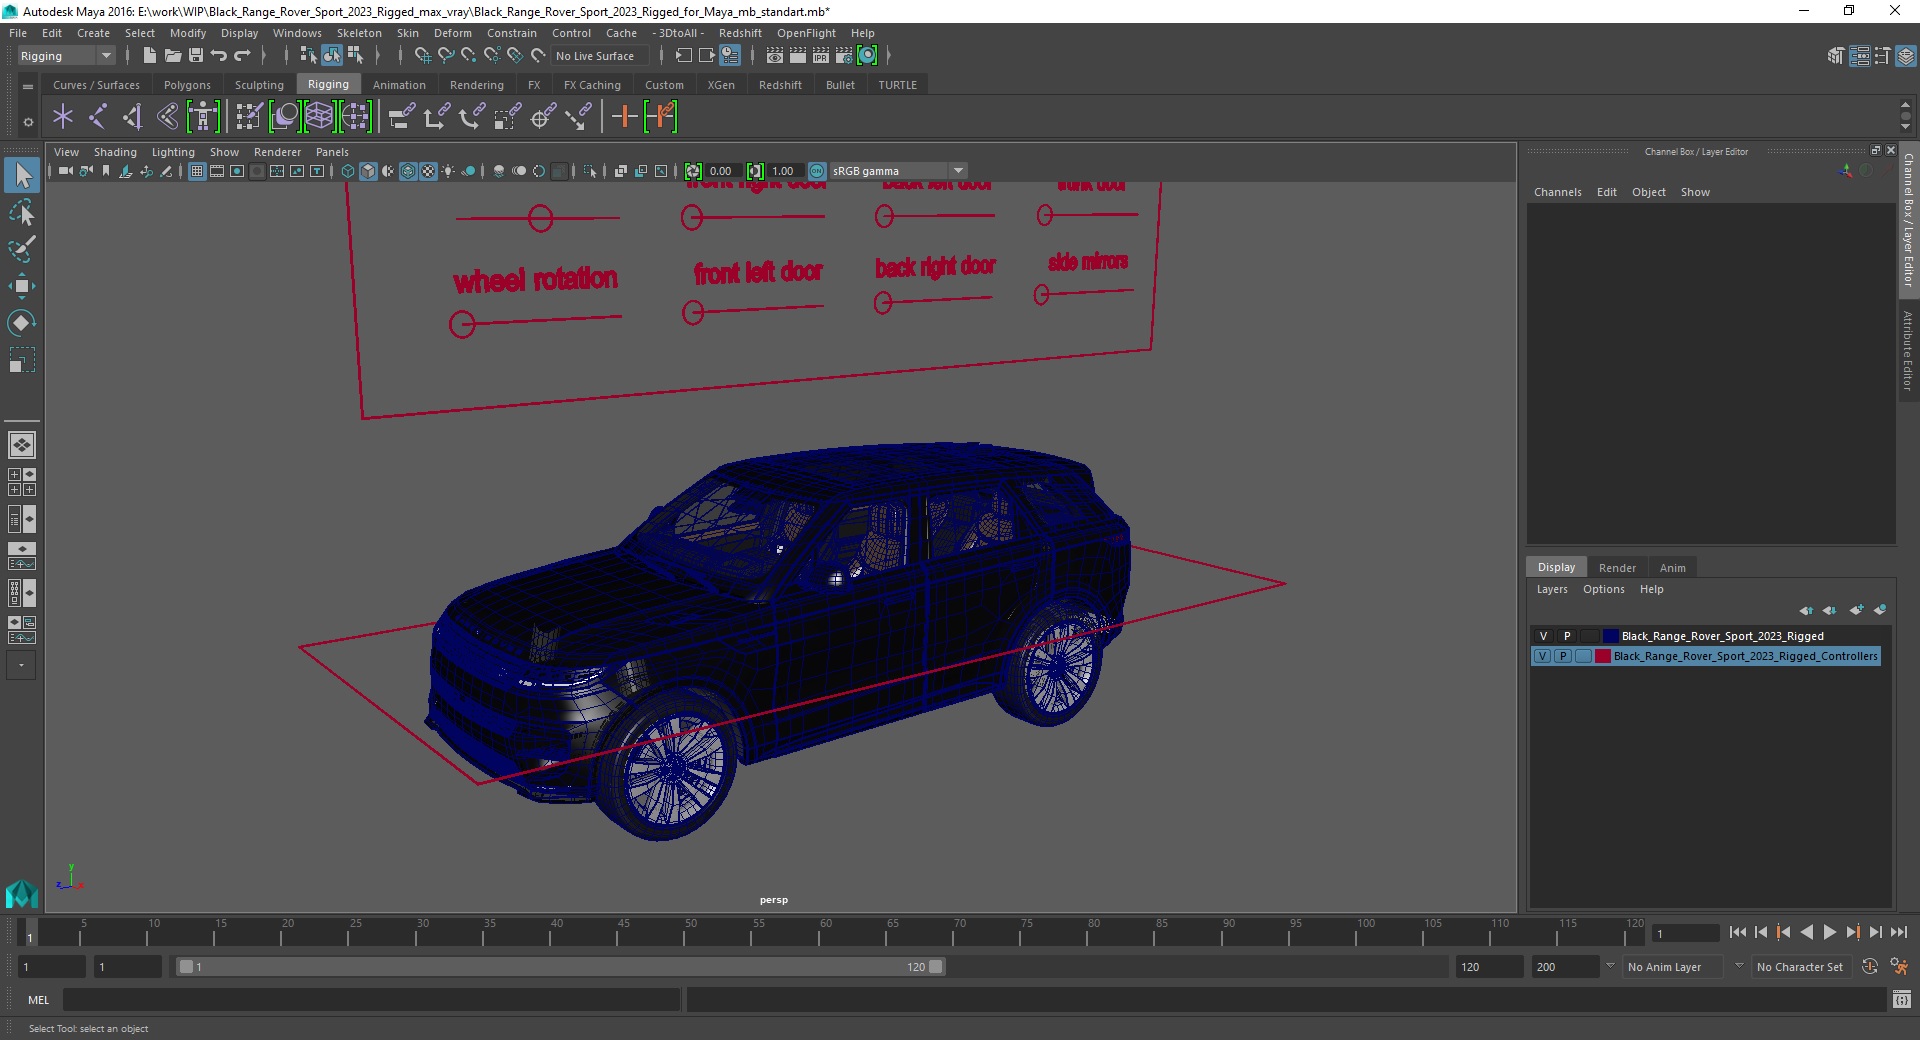Click blue color swatch of Rigged layer
The height and width of the screenshot is (1040, 1920).
pyautogui.click(x=1610, y=636)
